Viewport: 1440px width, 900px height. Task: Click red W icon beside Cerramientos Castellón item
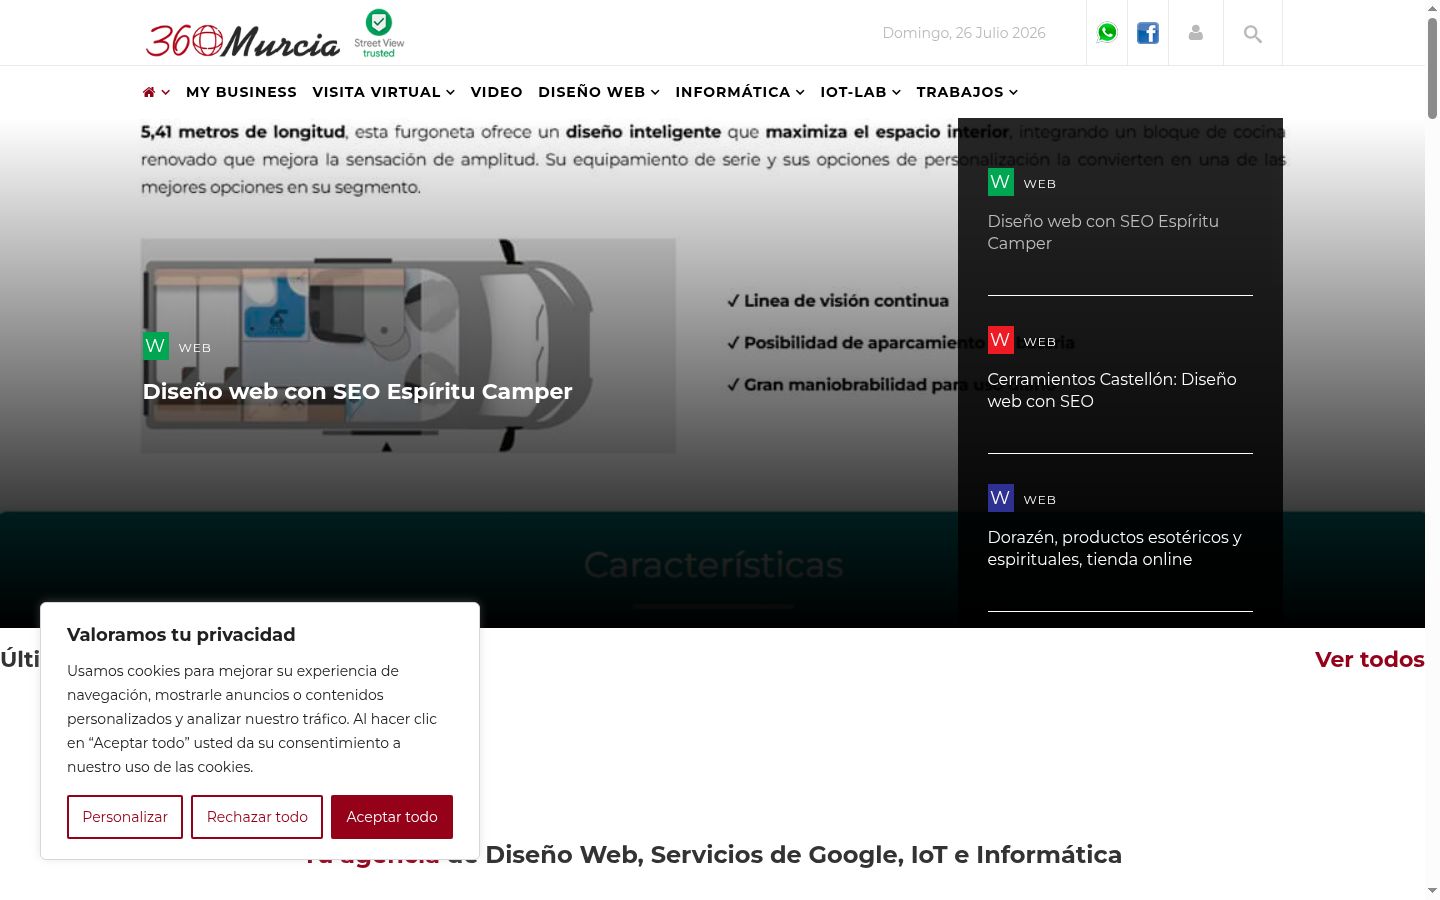[x=1000, y=340]
